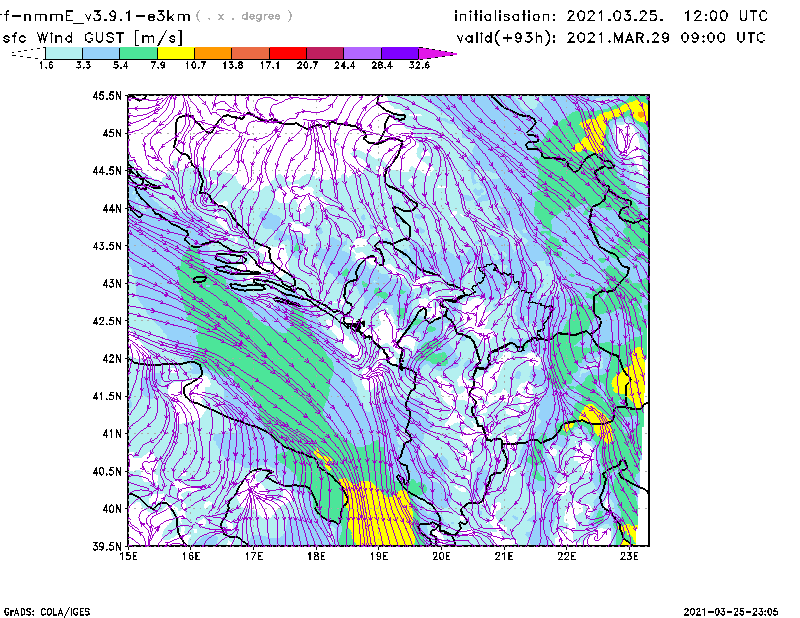Click the violet legend swatch after 28.4

pyautogui.click(x=400, y=53)
